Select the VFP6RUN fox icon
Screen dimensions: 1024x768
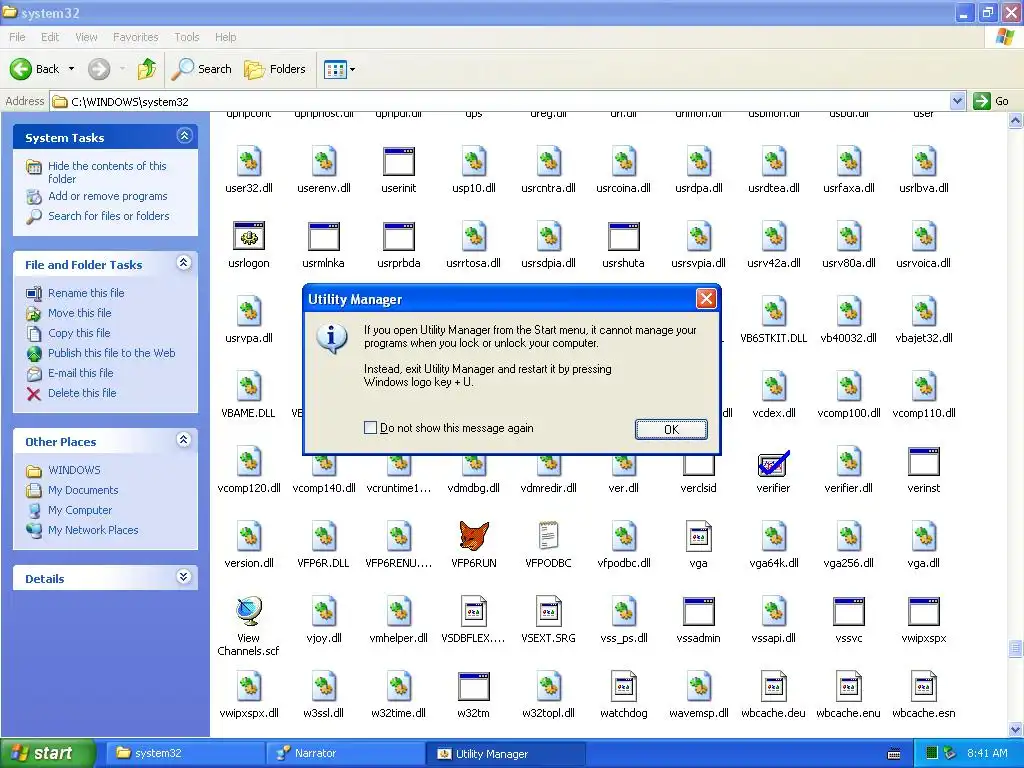[x=474, y=537]
